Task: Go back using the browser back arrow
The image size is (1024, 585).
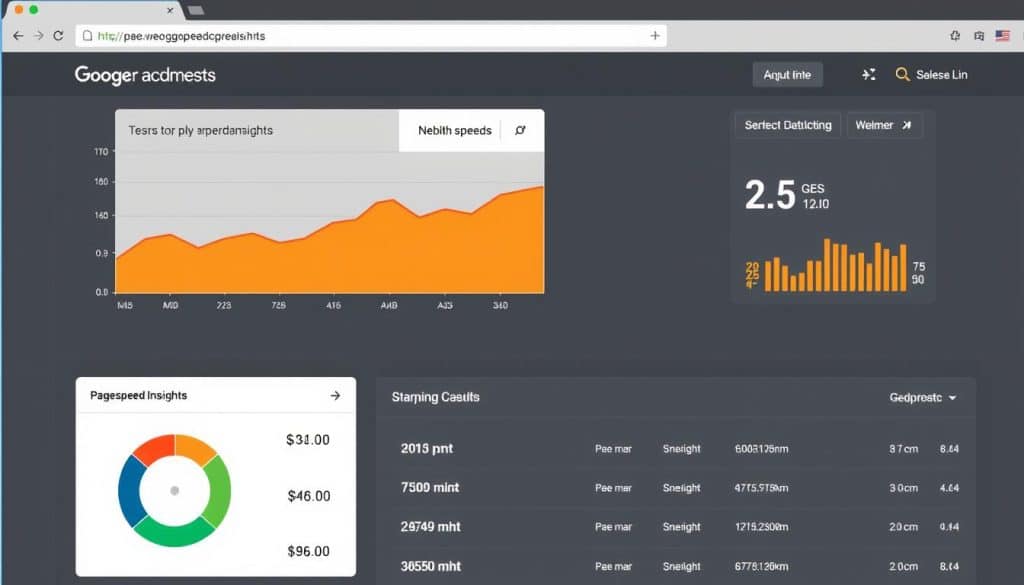Action: coord(18,36)
